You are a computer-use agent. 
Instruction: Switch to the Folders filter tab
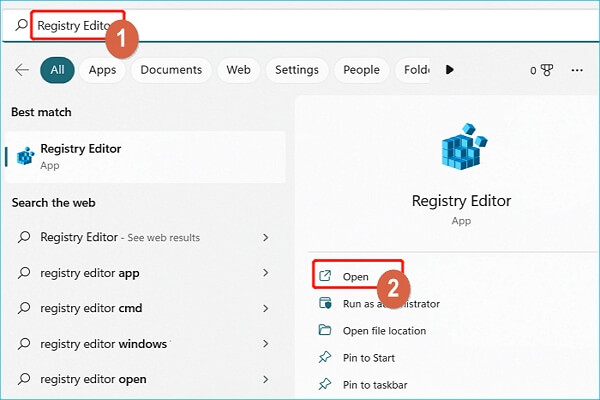(413, 70)
